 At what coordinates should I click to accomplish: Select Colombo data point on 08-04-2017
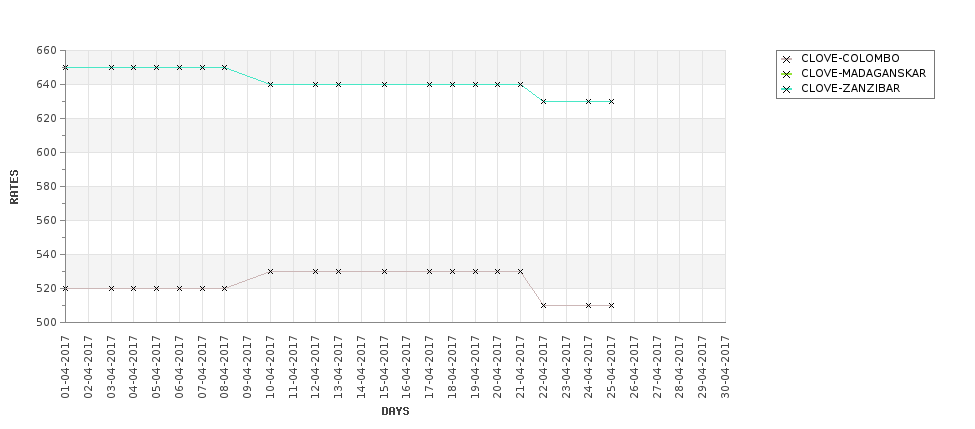point(224,288)
